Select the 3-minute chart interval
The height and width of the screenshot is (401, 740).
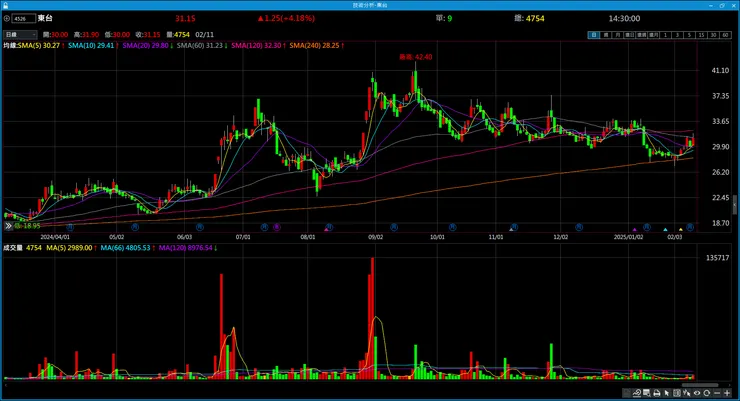pyautogui.click(x=677, y=35)
